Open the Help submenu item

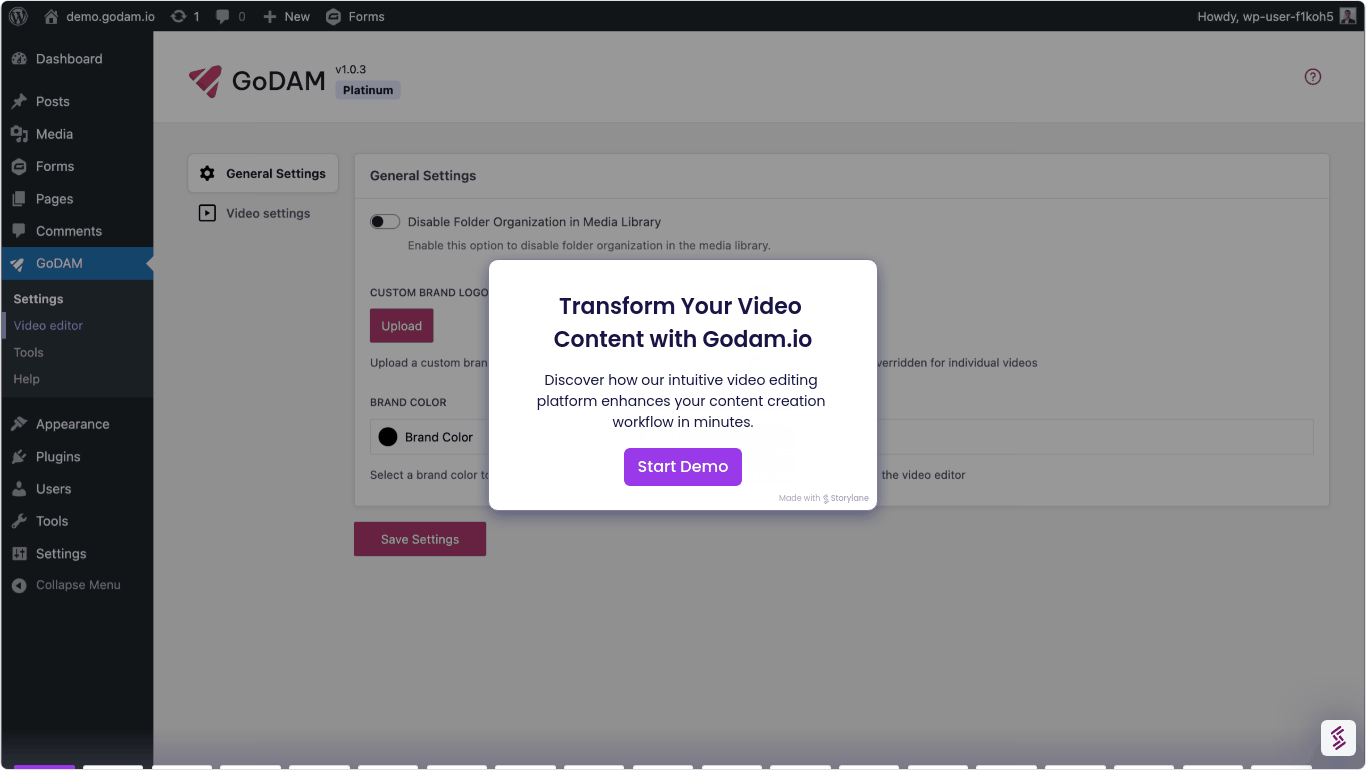pyautogui.click(x=26, y=379)
